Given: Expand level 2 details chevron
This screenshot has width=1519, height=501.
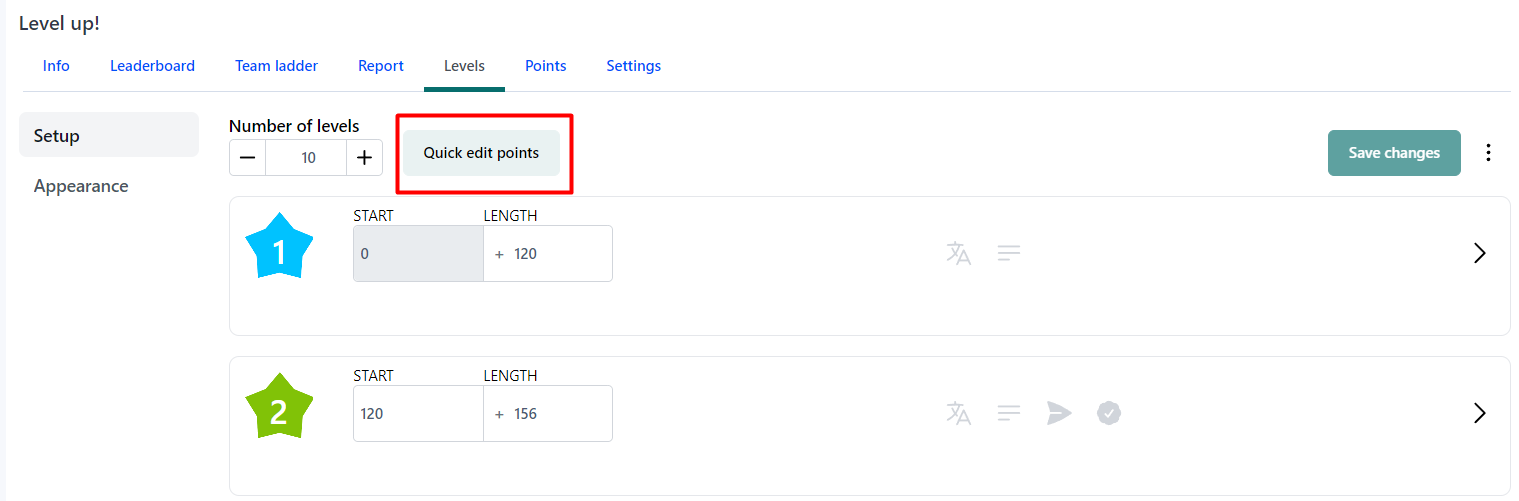Looking at the screenshot, I should [x=1480, y=413].
